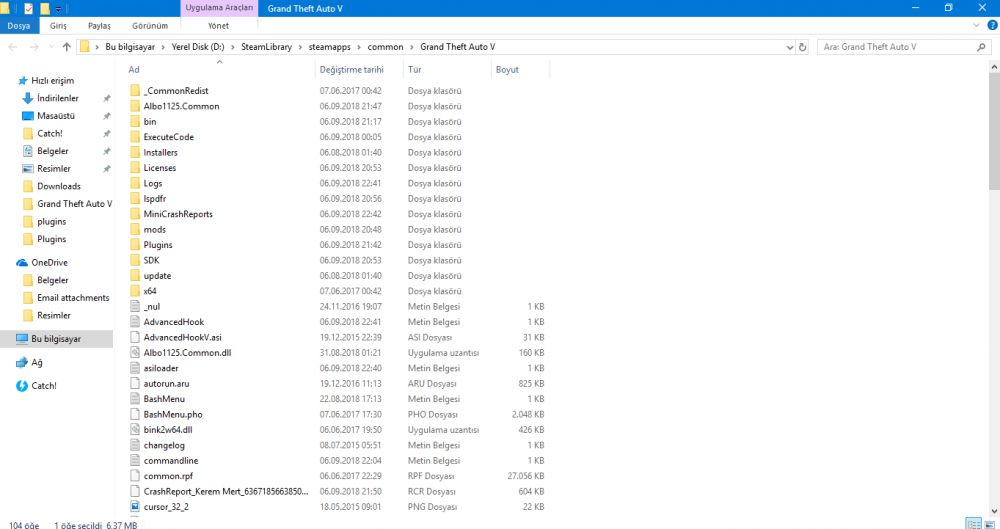Go up one folder level arrow

(x=66, y=47)
